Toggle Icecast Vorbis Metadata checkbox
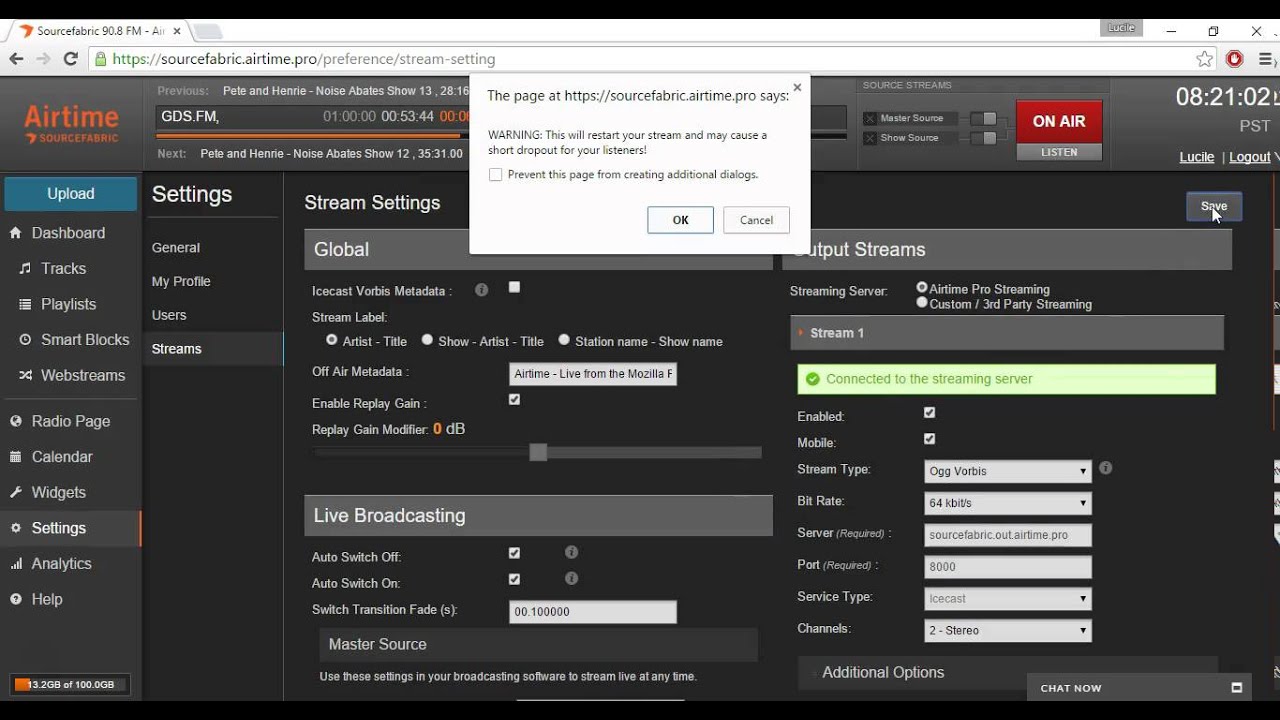The image size is (1280, 720). pyautogui.click(x=514, y=287)
